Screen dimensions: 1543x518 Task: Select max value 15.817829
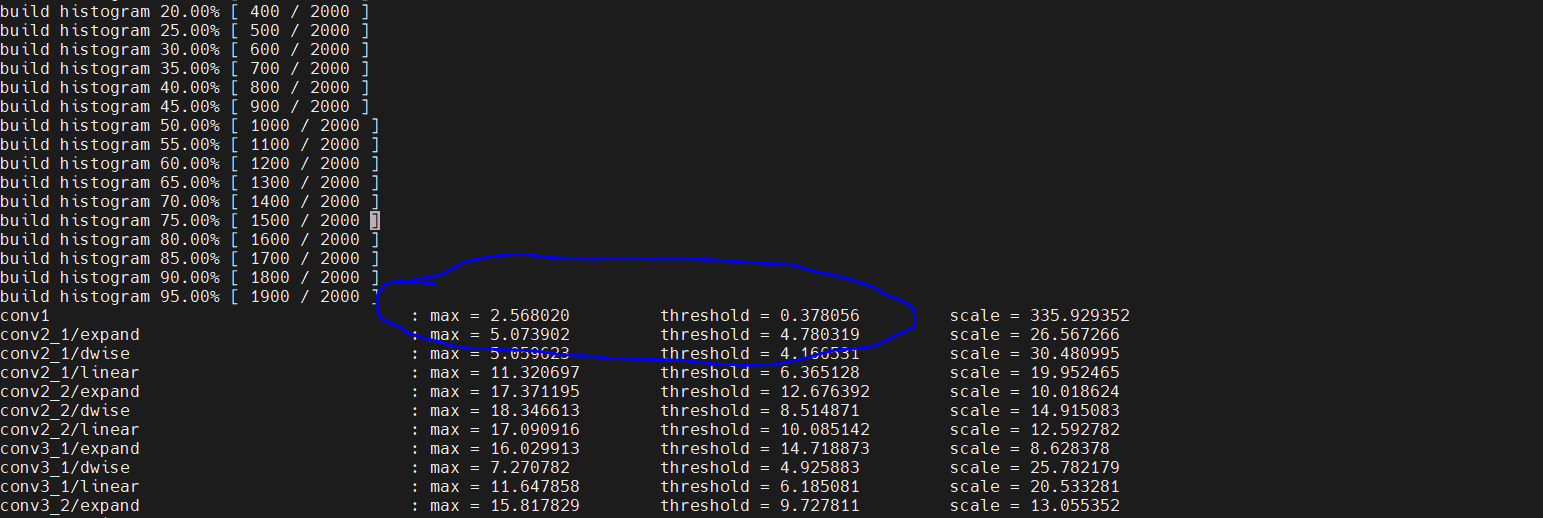click(535, 505)
